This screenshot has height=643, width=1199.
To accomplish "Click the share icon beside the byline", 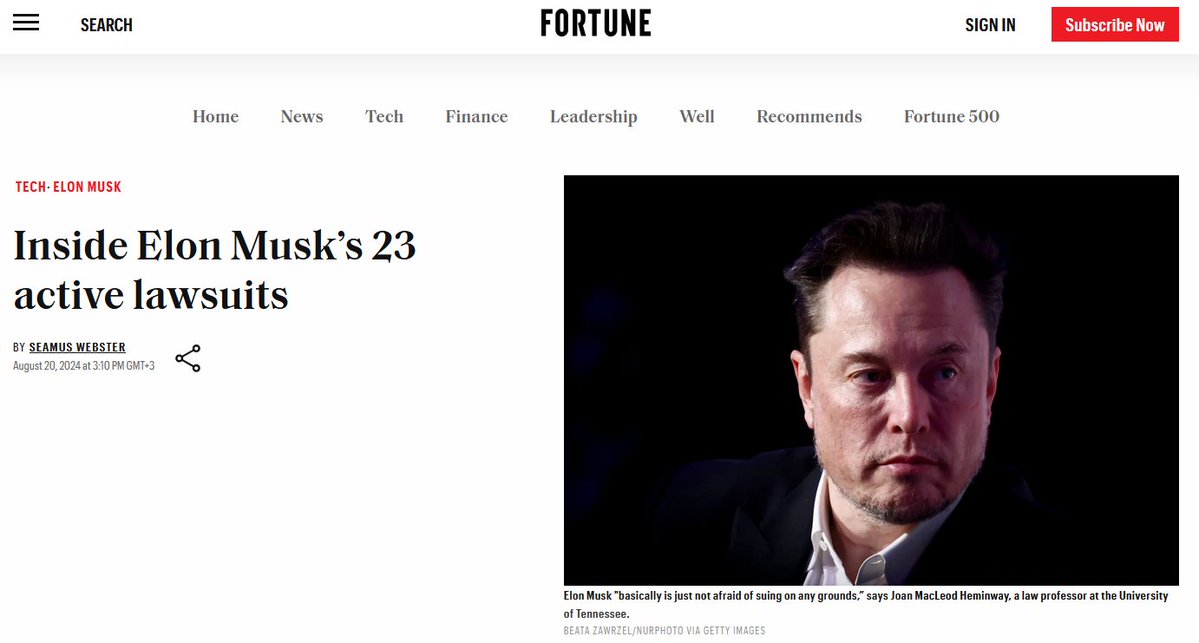I will 188,358.
